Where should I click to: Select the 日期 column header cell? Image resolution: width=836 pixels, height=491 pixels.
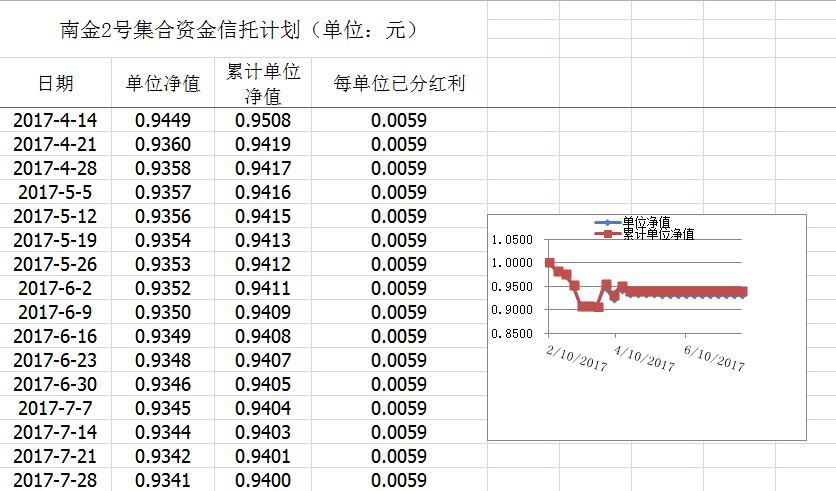[x=56, y=84]
